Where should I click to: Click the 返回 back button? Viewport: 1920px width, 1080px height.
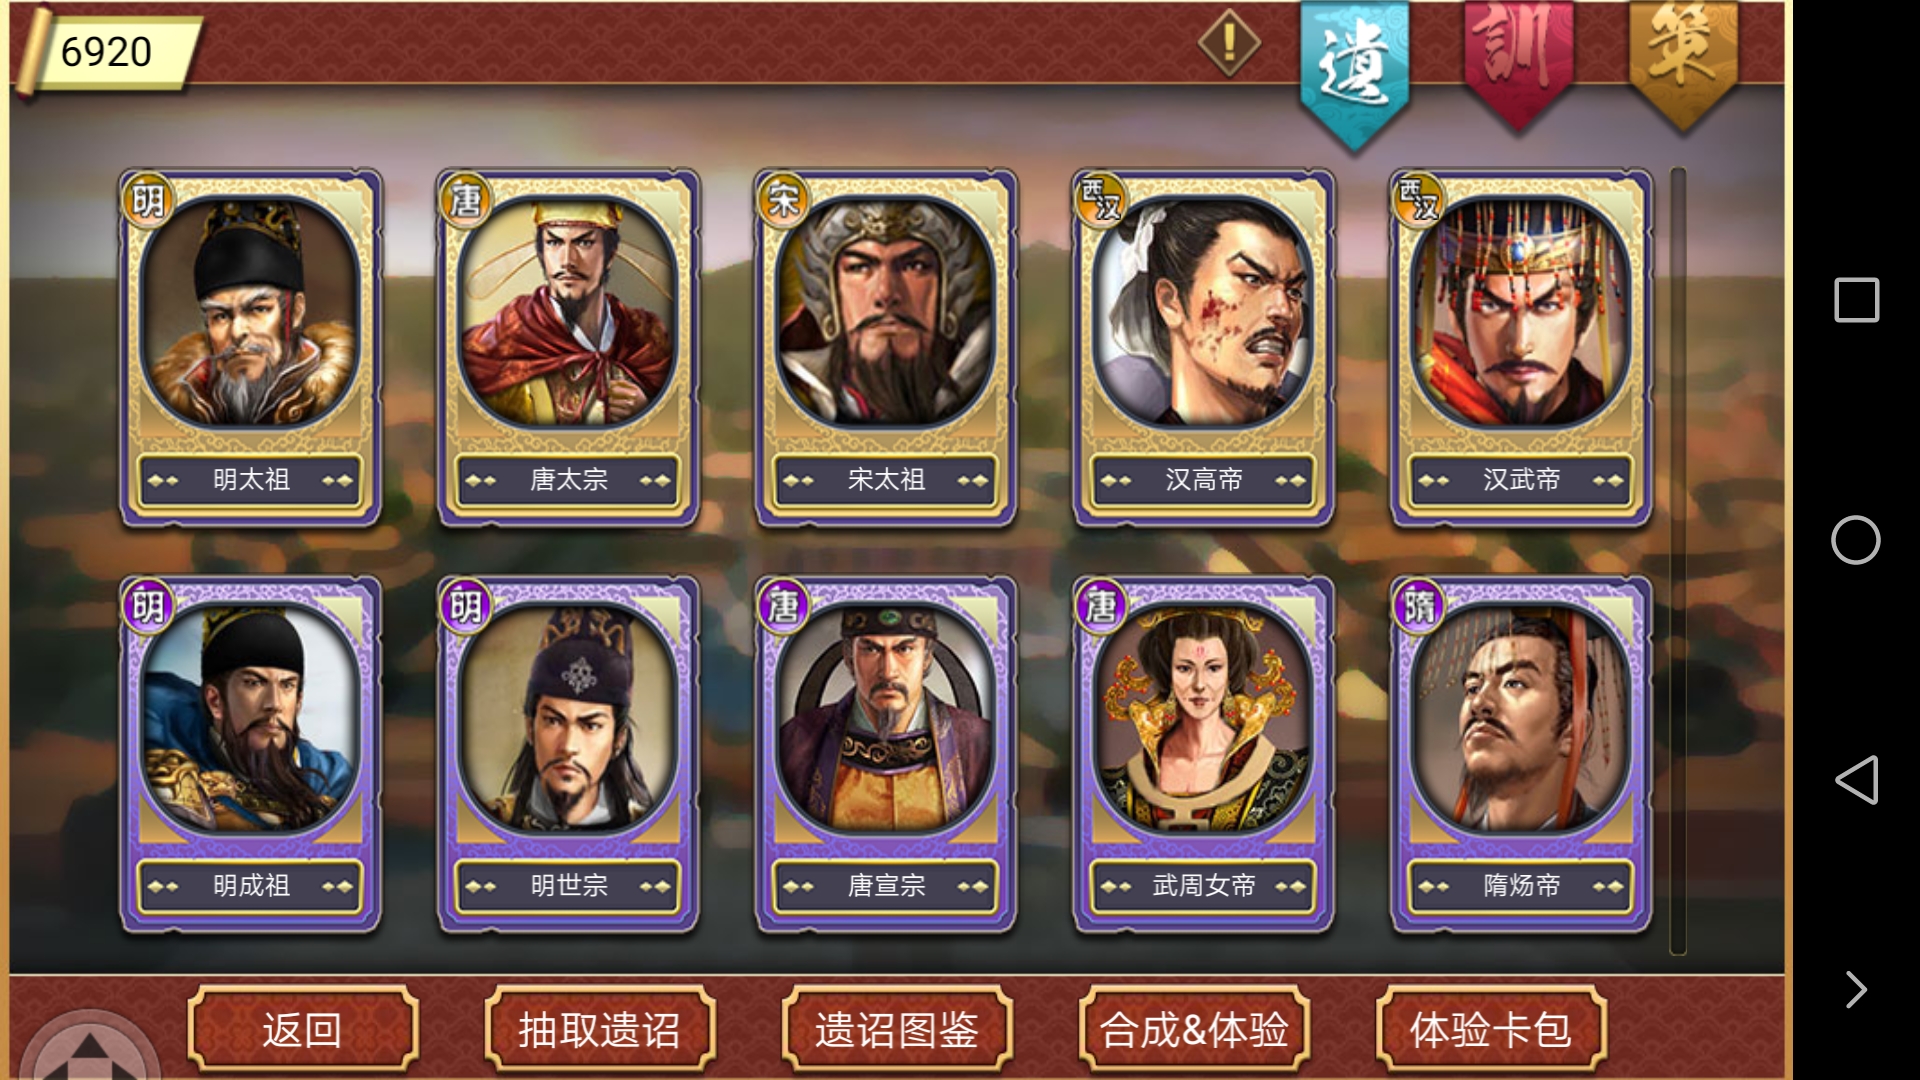pyautogui.click(x=303, y=1029)
